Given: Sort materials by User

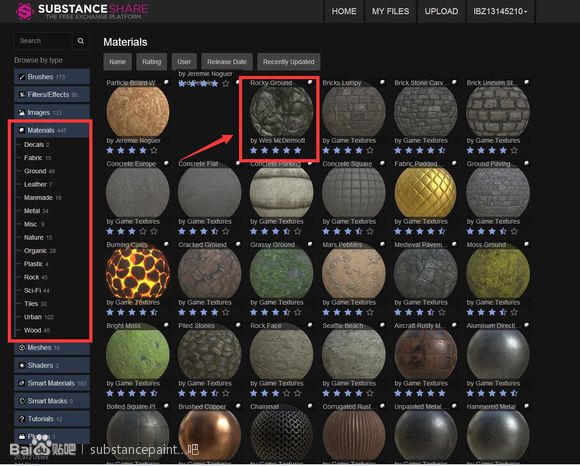Looking at the screenshot, I should click(x=184, y=62).
